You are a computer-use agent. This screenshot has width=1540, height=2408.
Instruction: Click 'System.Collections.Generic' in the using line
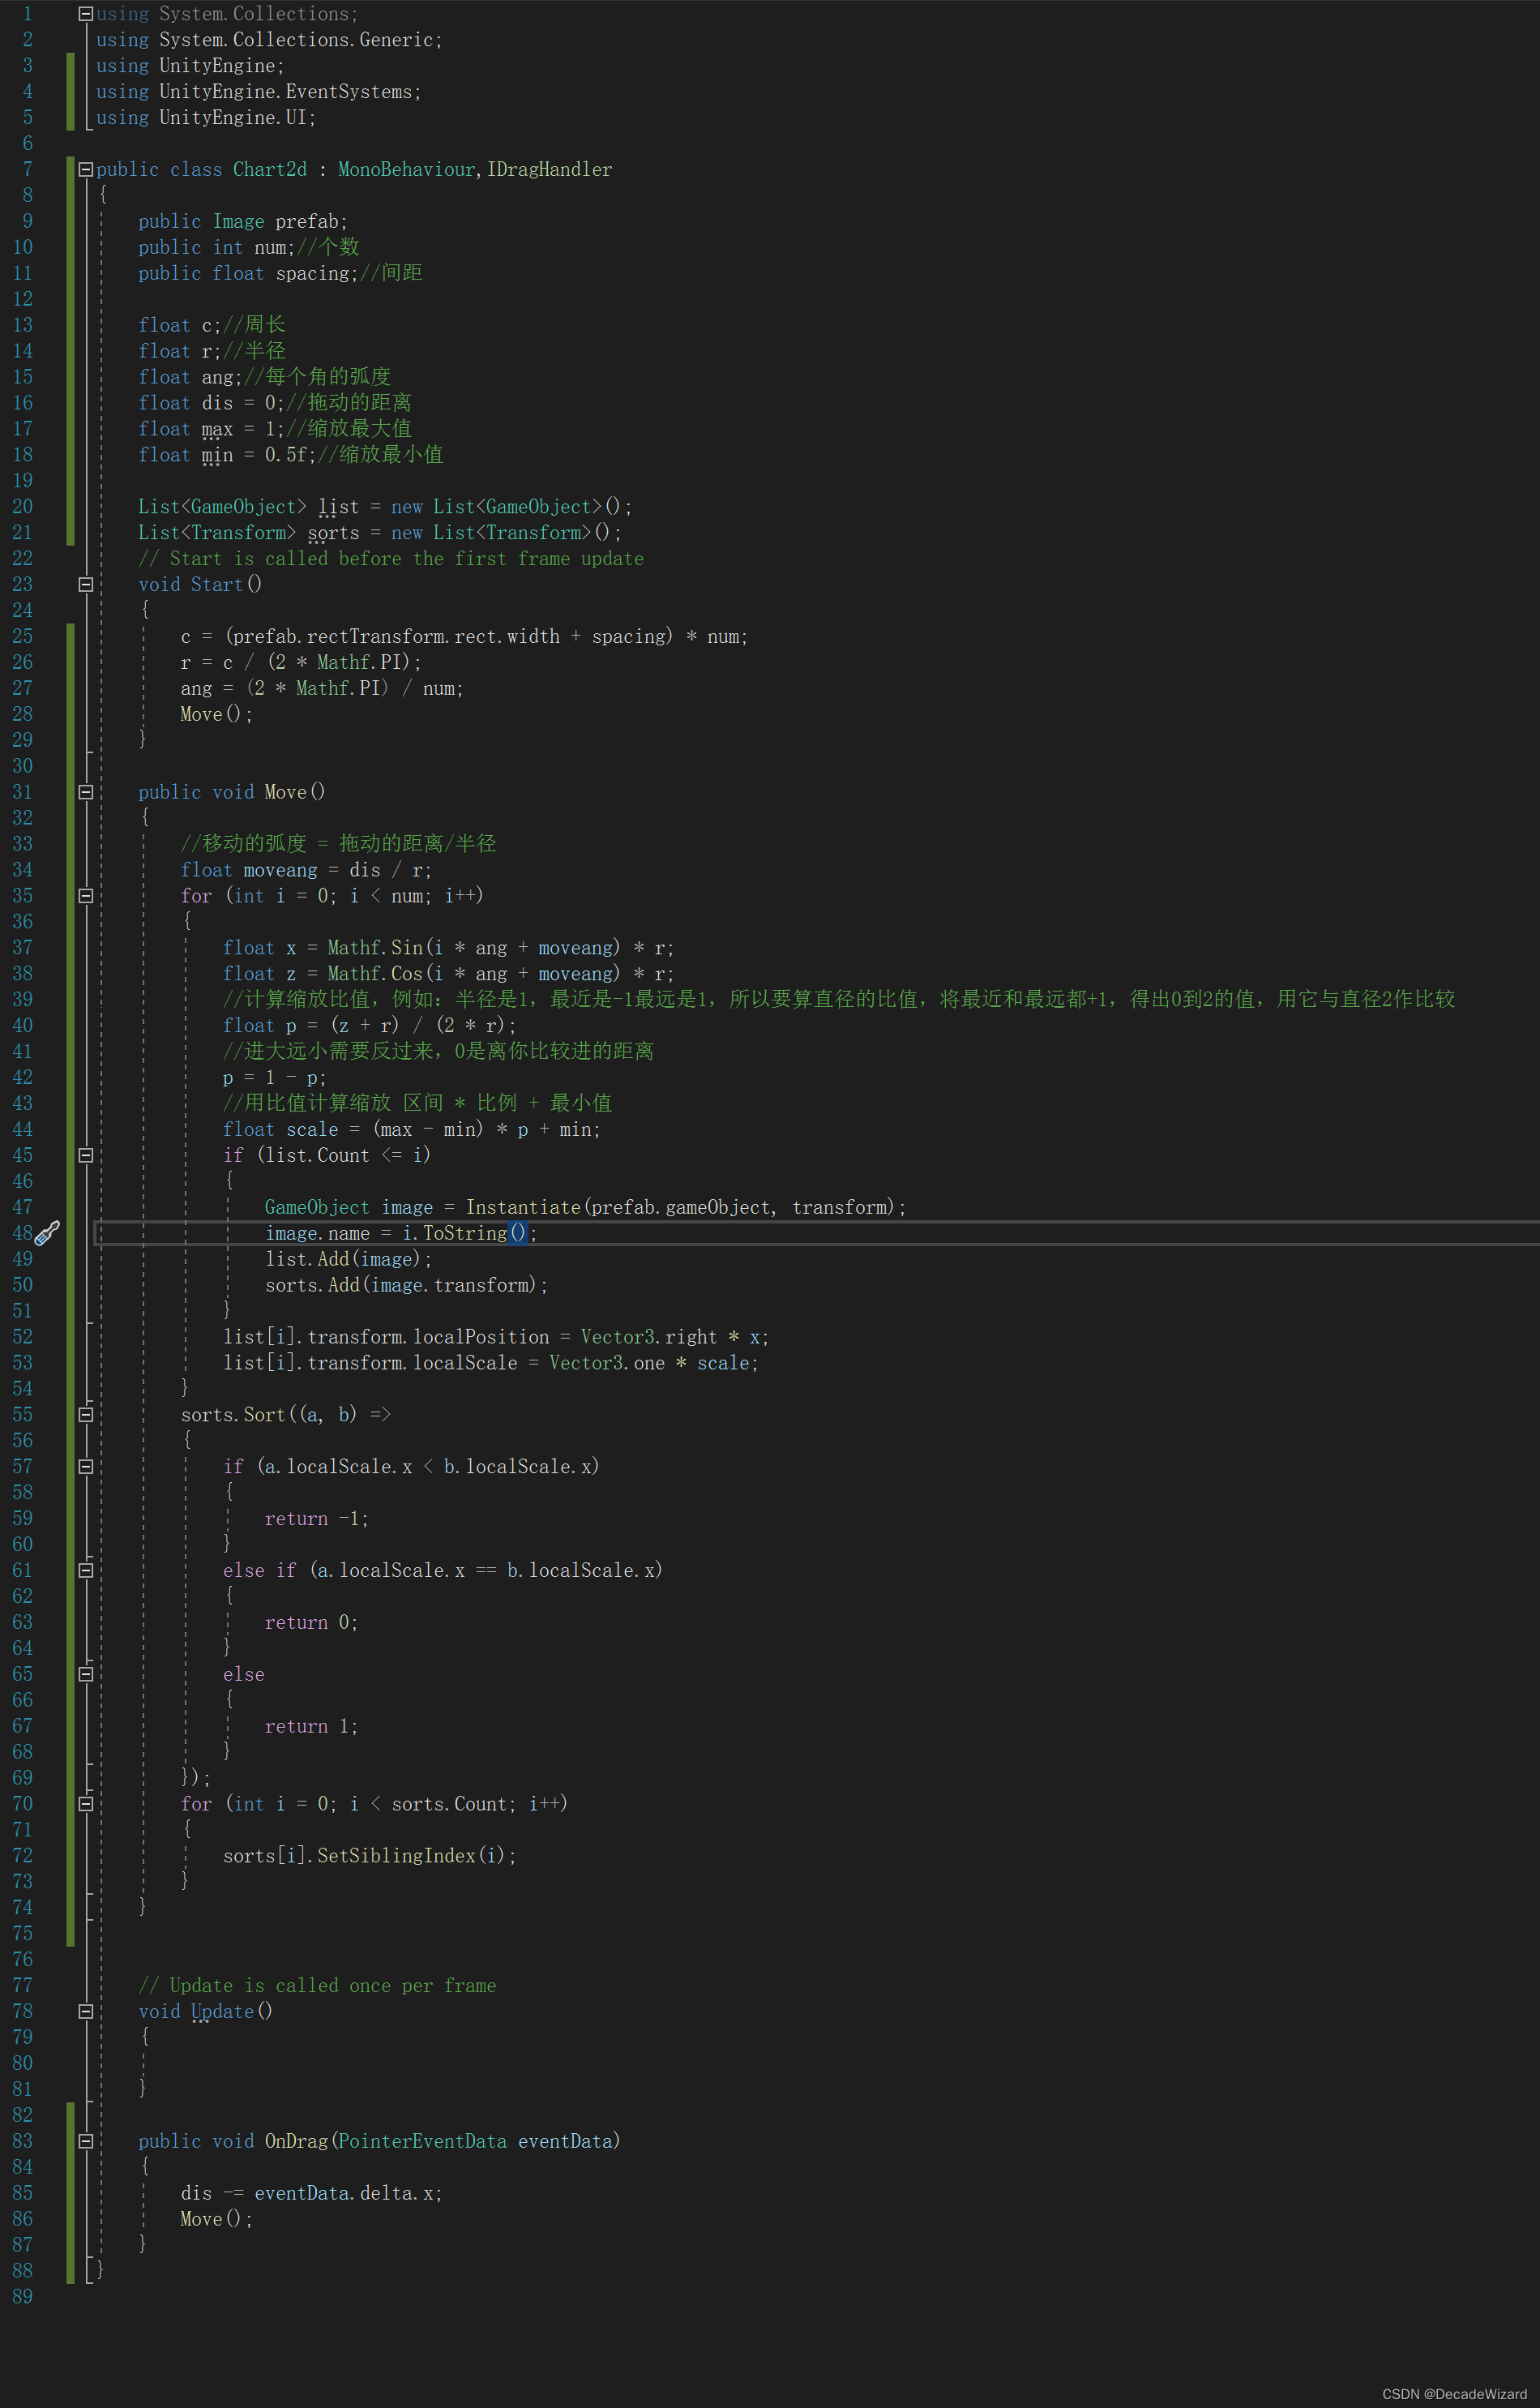[x=296, y=40]
